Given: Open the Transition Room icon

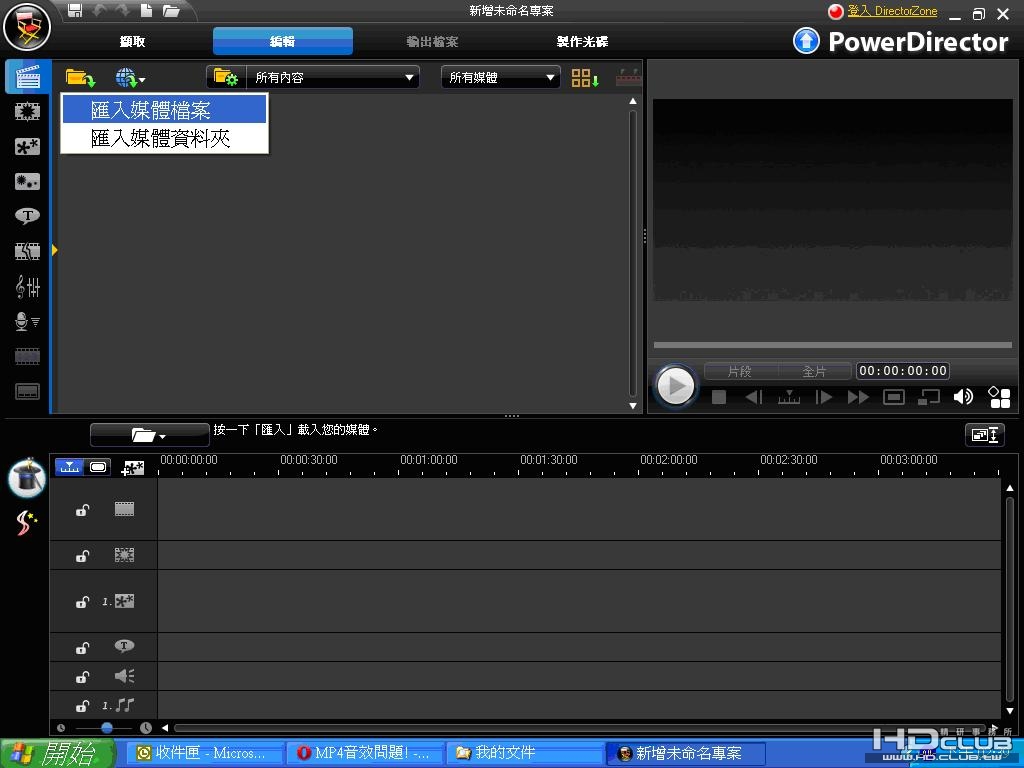Looking at the screenshot, I should [27, 251].
